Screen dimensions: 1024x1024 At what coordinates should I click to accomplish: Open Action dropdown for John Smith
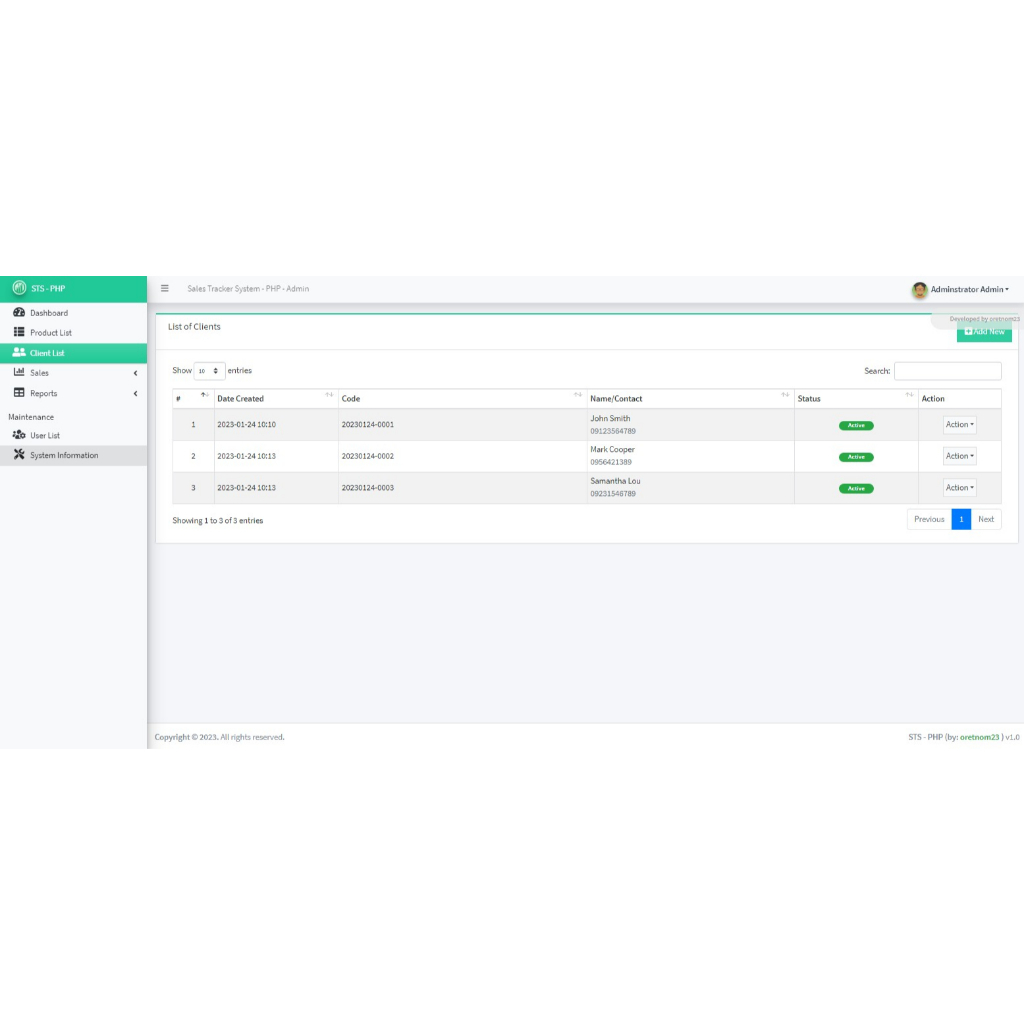coord(959,424)
